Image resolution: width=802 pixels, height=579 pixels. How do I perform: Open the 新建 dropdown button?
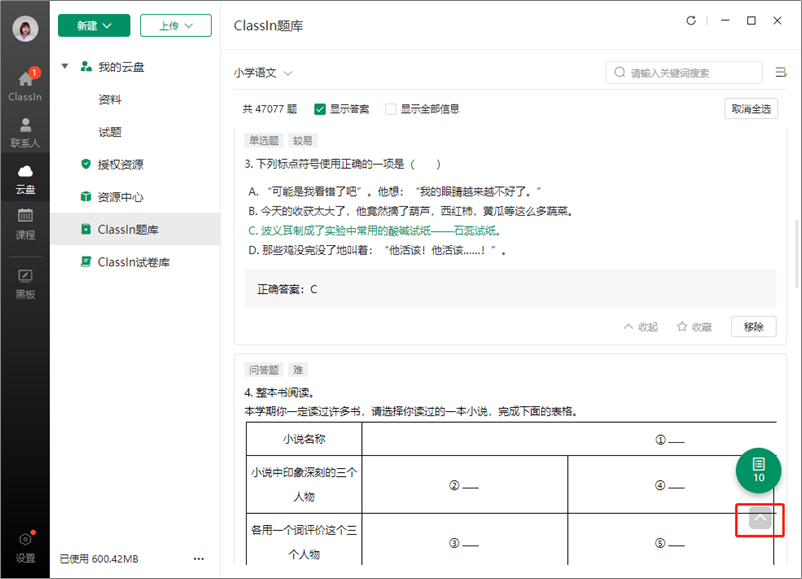pyautogui.click(x=94, y=26)
